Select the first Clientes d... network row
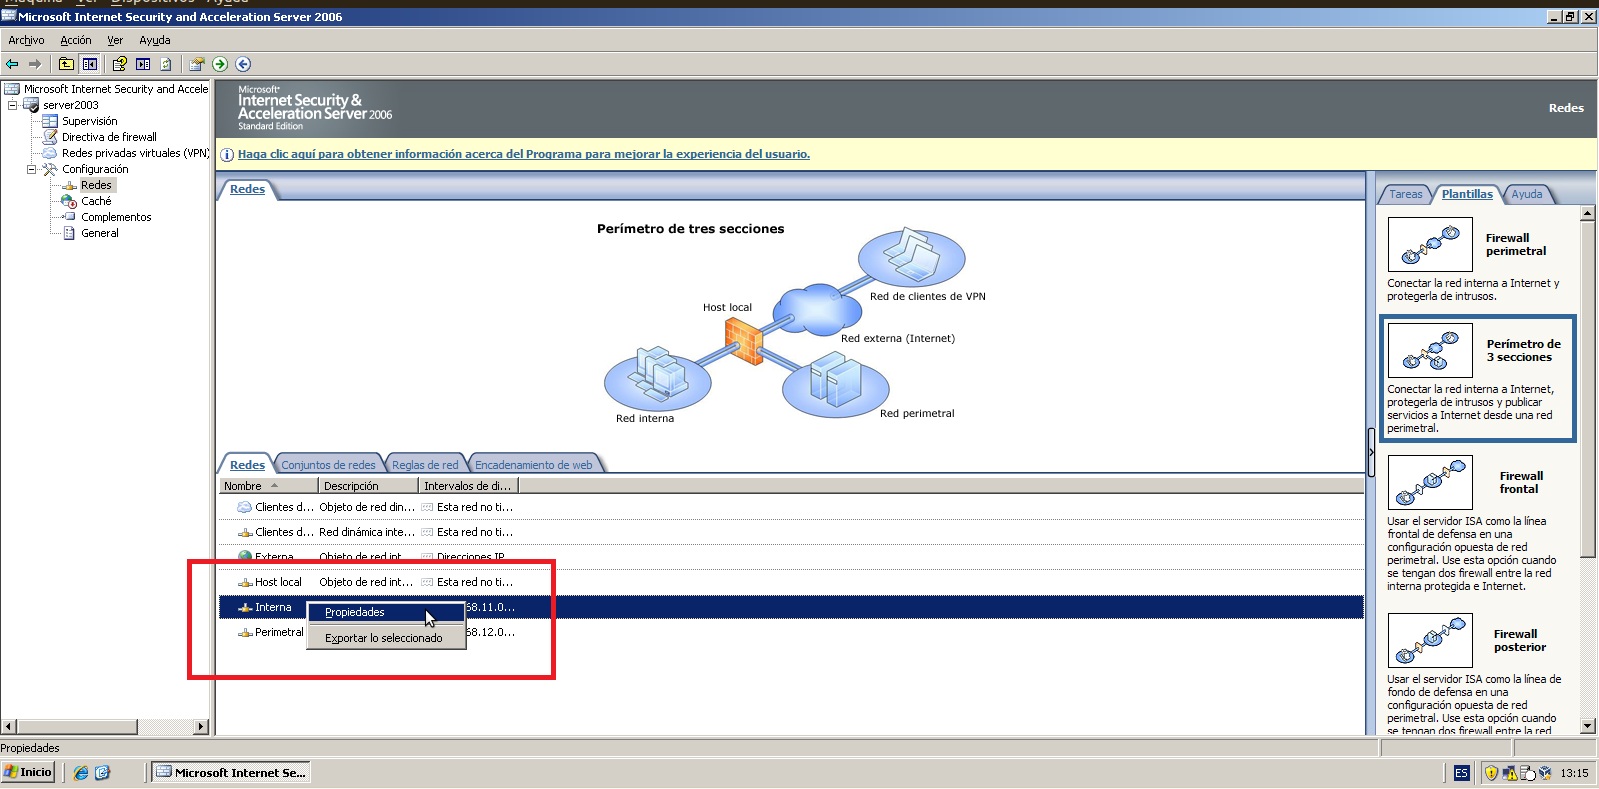Image resolution: width=1599 pixels, height=789 pixels. (791, 507)
